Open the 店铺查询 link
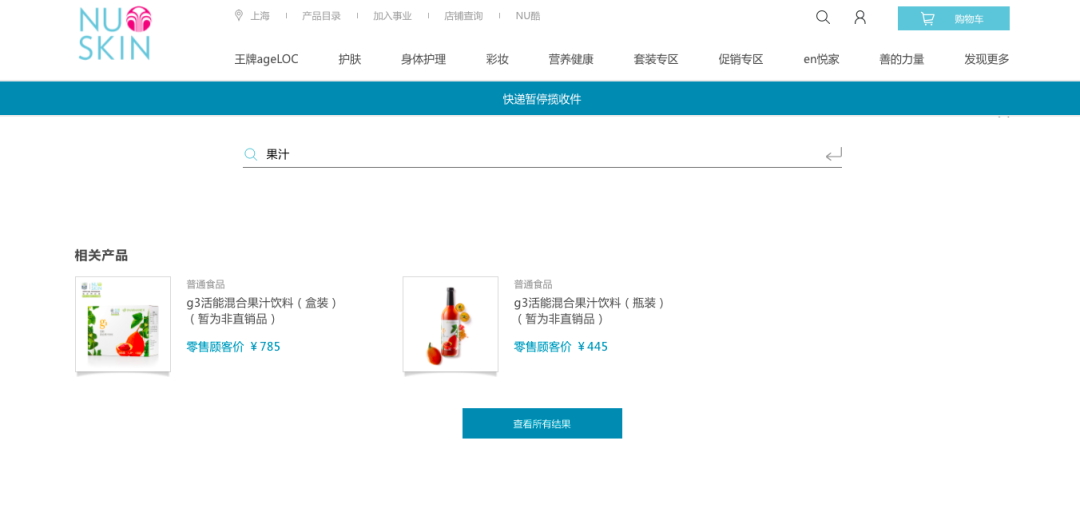The width and height of the screenshot is (1080, 528). (x=464, y=16)
